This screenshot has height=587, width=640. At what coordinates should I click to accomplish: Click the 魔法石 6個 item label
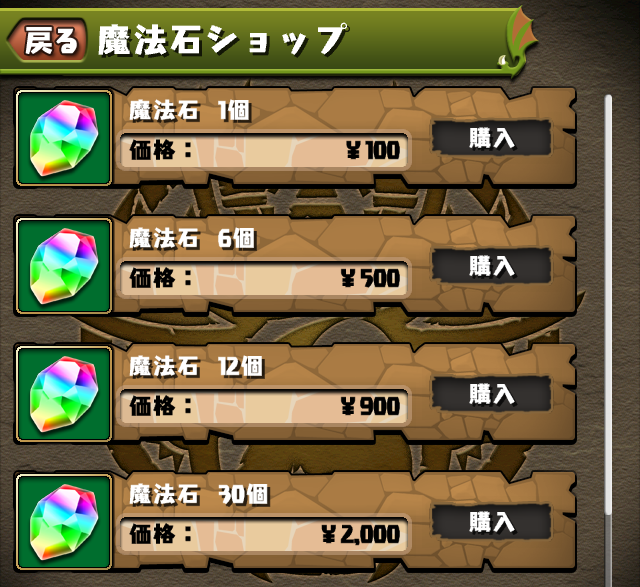point(192,238)
